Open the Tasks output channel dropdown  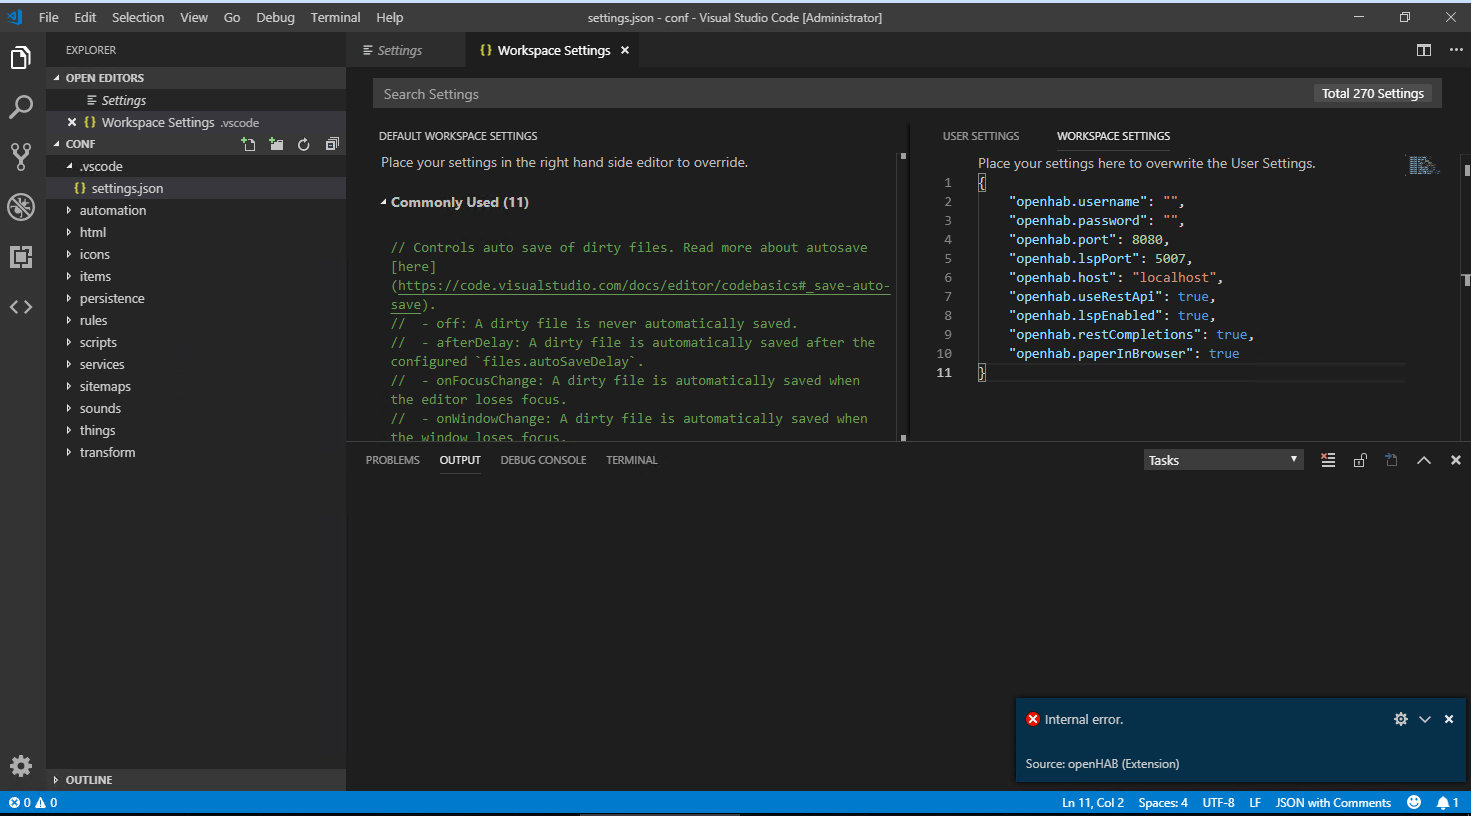[x=1223, y=460]
